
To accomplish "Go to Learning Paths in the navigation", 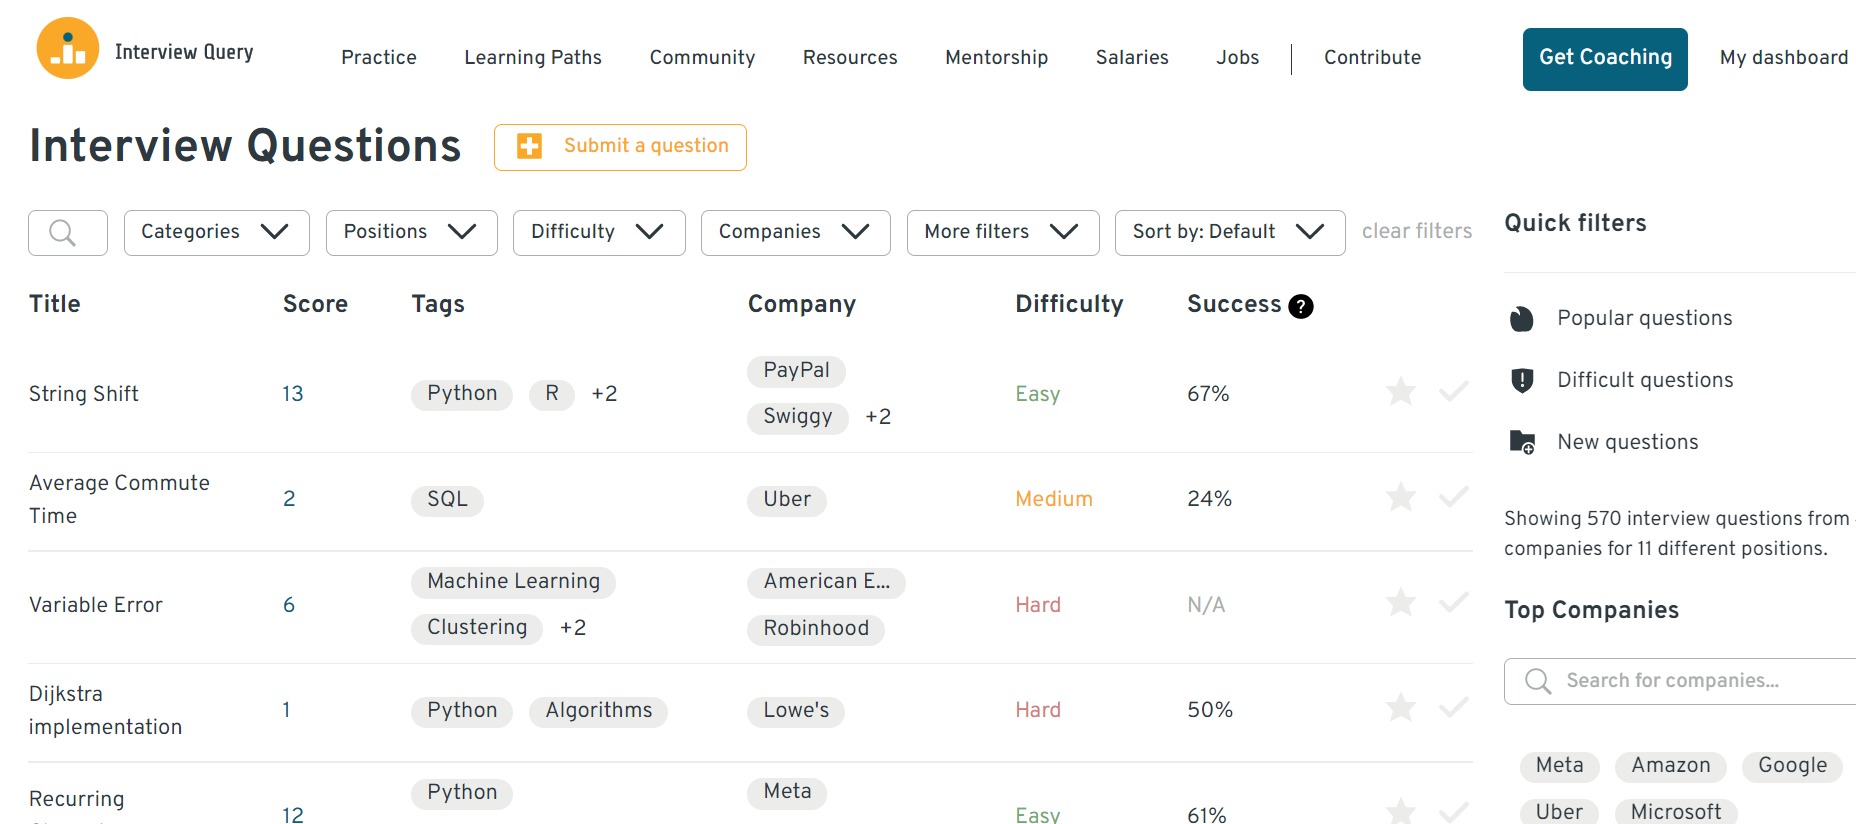I will tap(532, 58).
